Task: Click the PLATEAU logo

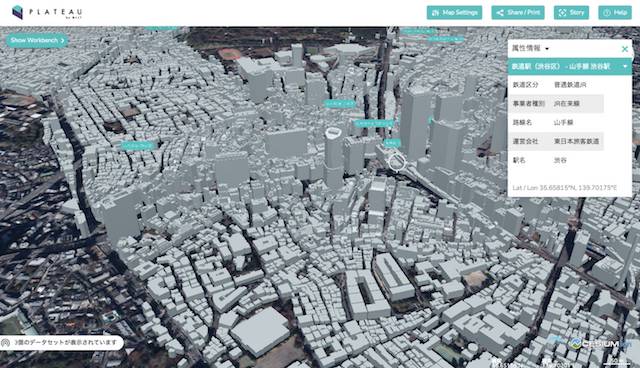Action: point(47,12)
